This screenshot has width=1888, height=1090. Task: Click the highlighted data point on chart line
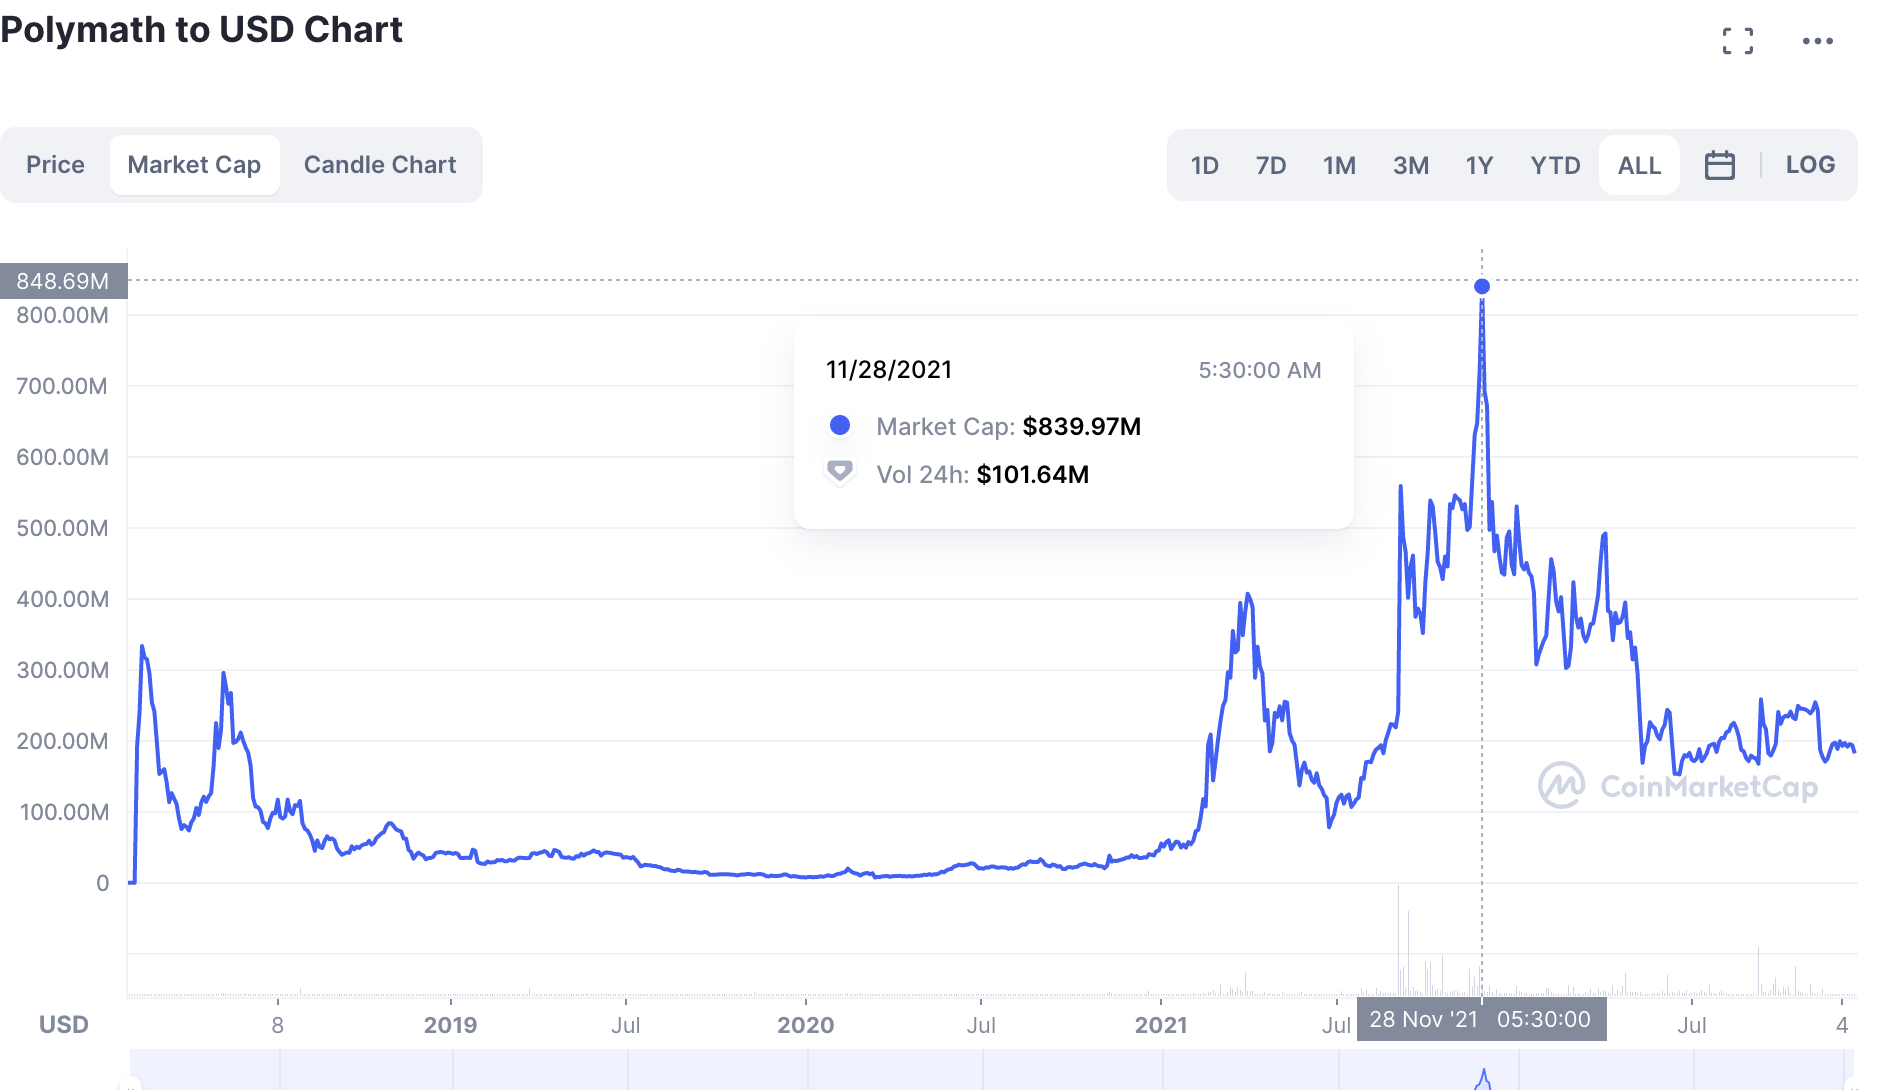coord(1482,287)
